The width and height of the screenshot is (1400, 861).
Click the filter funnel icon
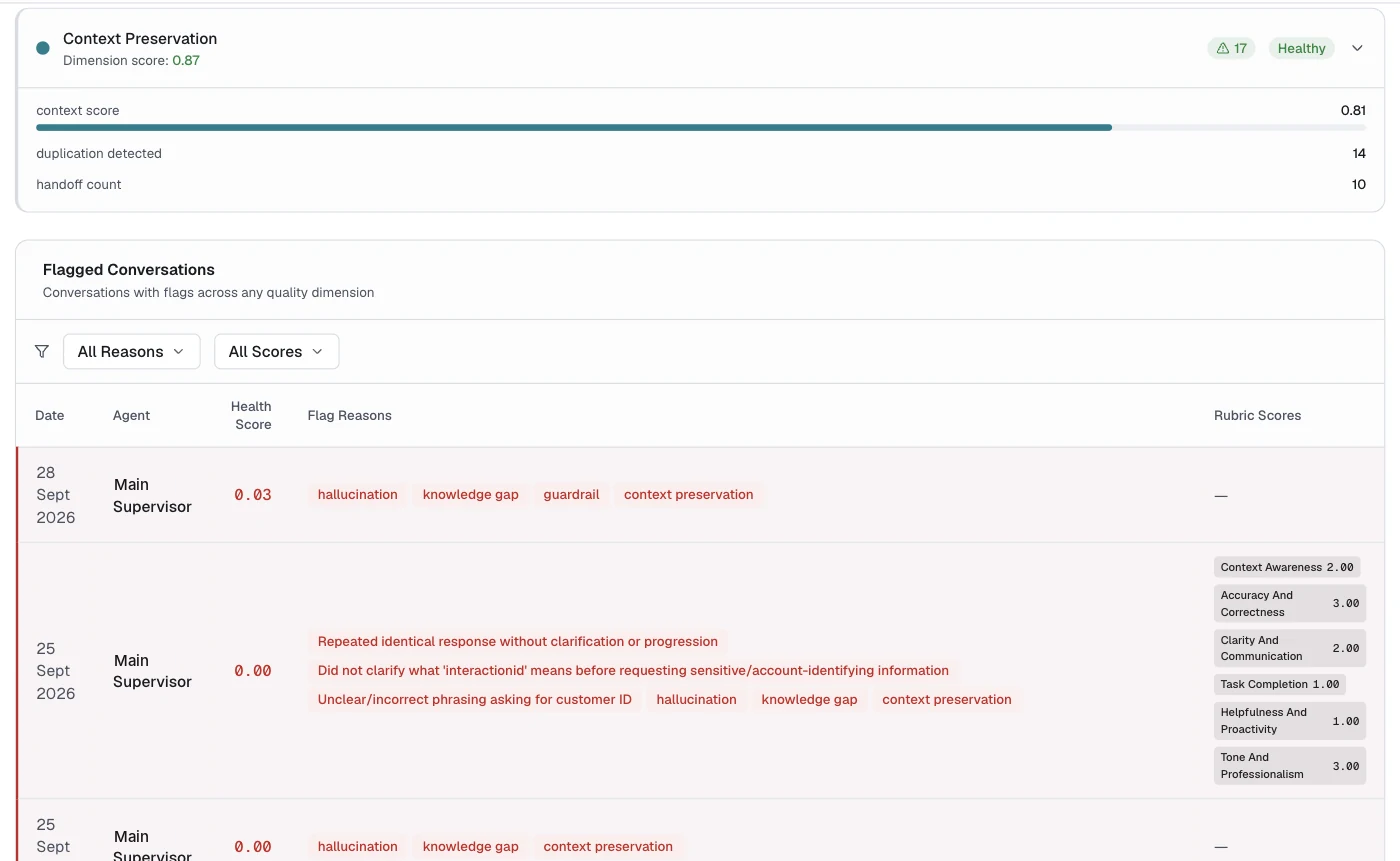pos(42,351)
